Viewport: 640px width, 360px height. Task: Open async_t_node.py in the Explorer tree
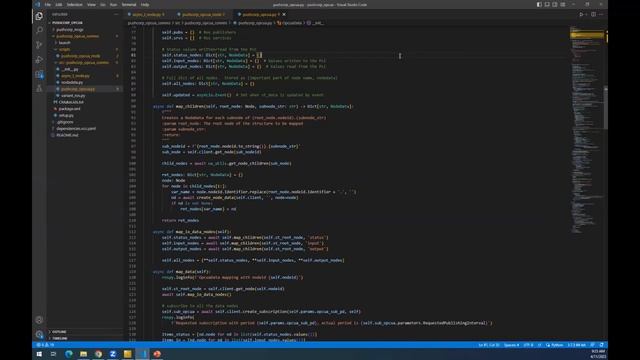click(x=76, y=76)
